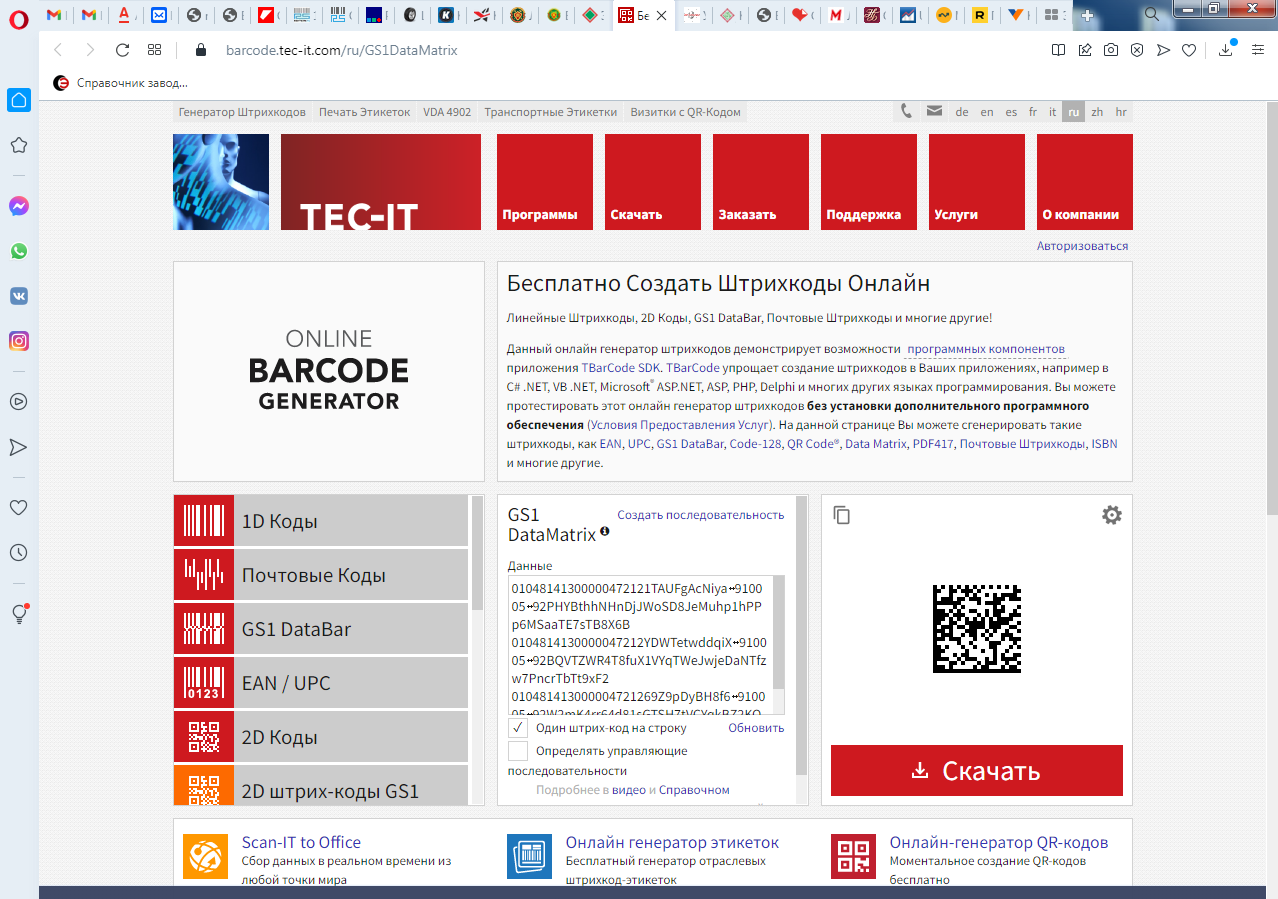Expand the Почтовые Коды category
This screenshot has width=1278, height=899.
pyautogui.click(x=320, y=575)
